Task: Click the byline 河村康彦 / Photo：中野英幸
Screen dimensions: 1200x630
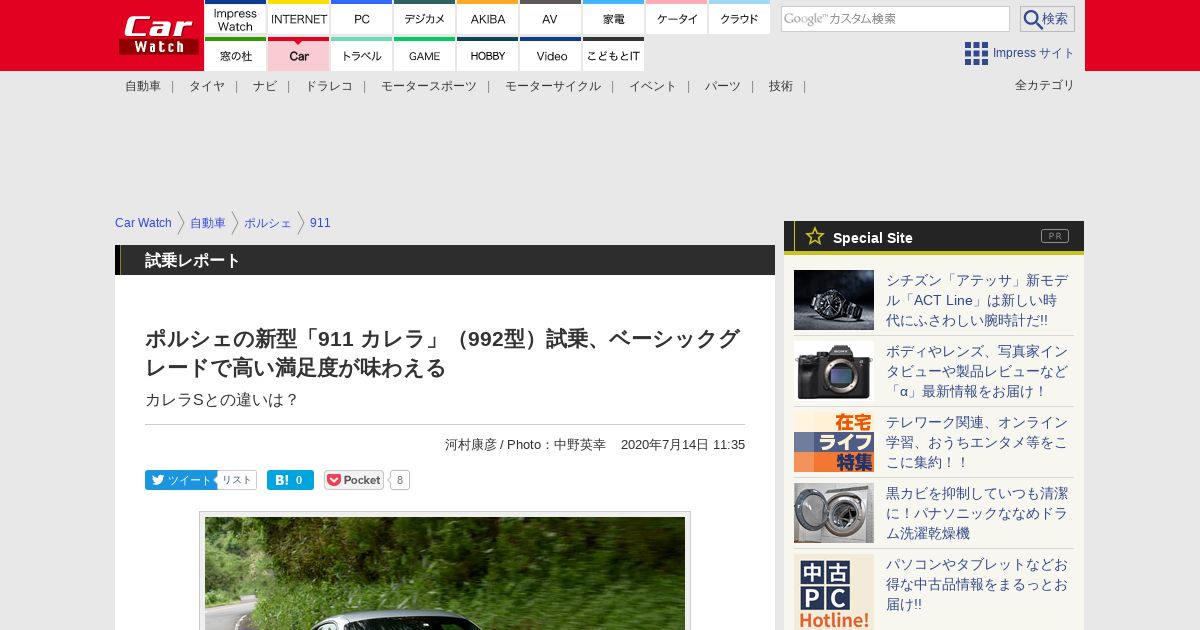Action: click(525, 445)
